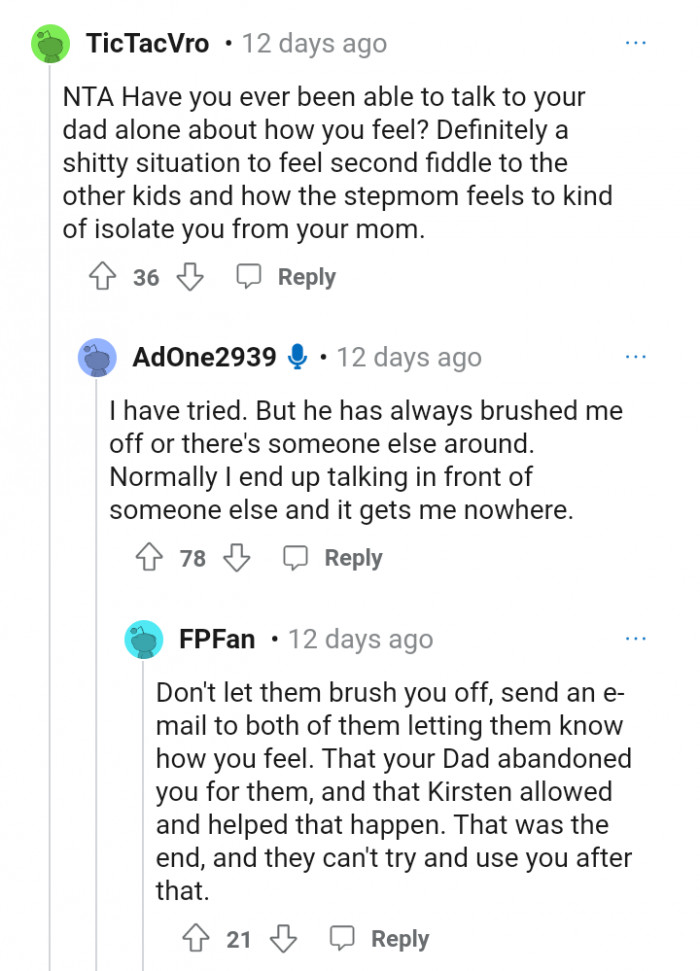Reply to TicTacVro's comment
The image size is (700, 971).
(286, 277)
